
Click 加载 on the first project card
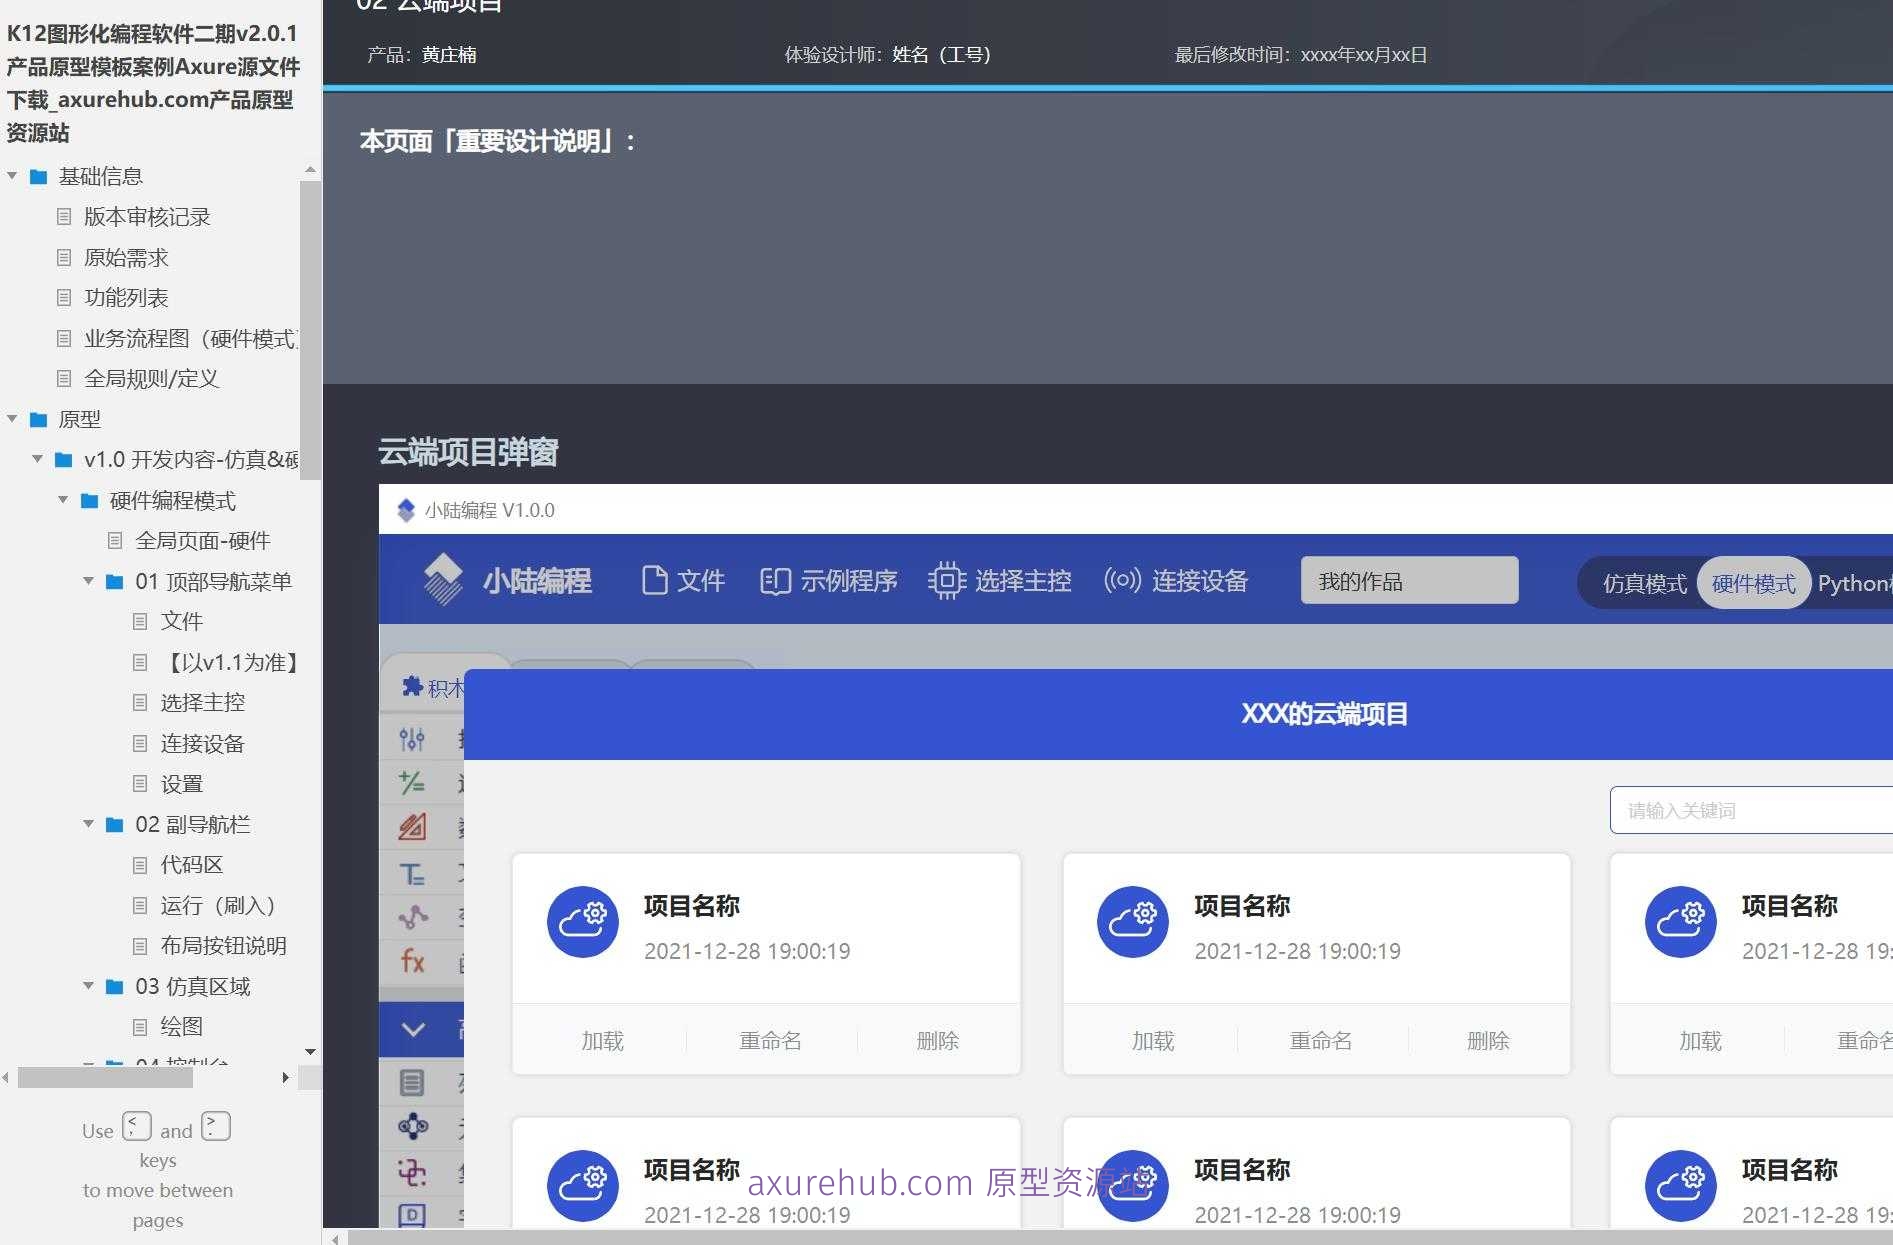pos(602,1040)
